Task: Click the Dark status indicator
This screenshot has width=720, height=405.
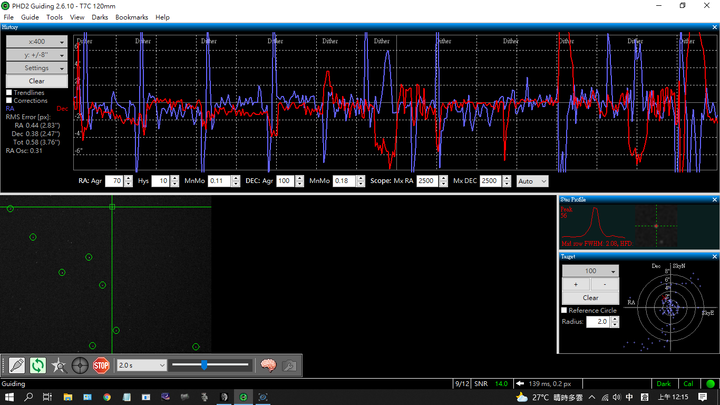Action: click(x=664, y=384)
